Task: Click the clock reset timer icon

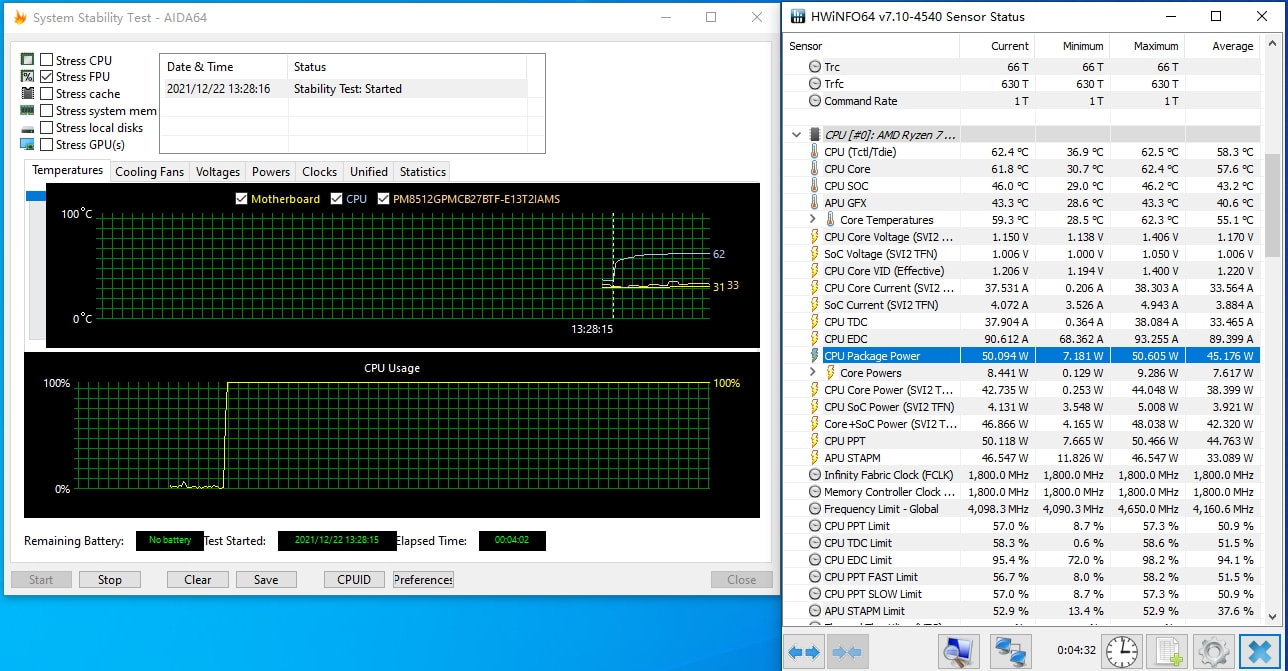Action: (1122, 653)
